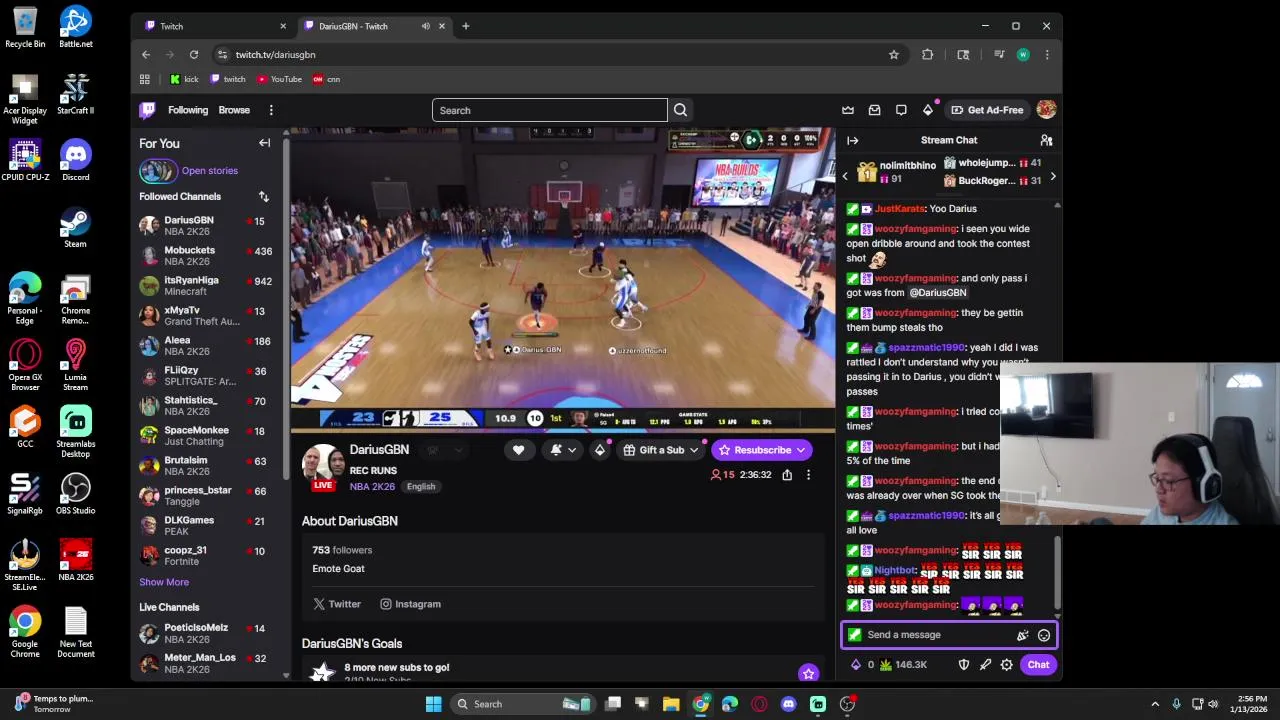The height and width of the screenshot is (720, 1280).
Task: Toggle the sword mod view icon in chat
Action: (985, 665)
